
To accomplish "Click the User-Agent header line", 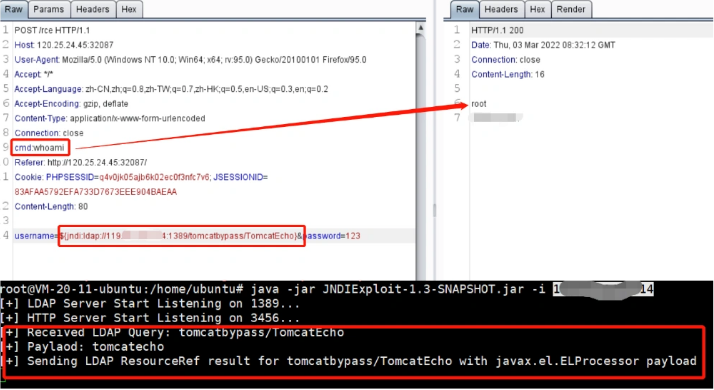I will (x=190, y=60).
